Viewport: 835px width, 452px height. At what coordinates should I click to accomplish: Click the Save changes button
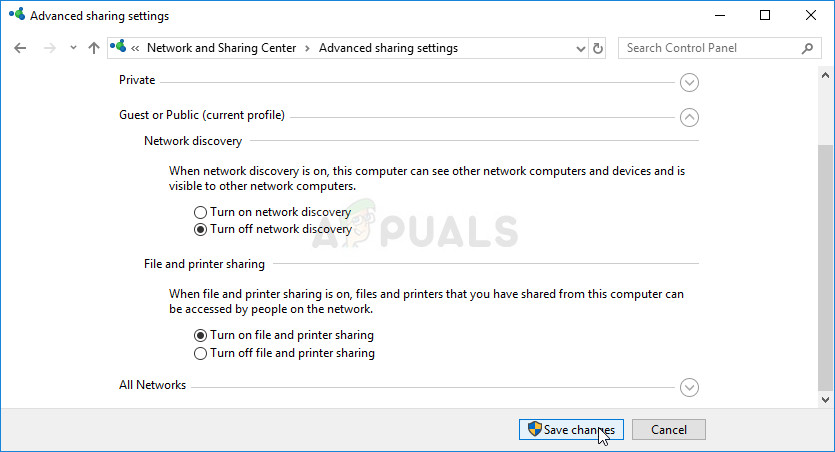pyautogui.click(x=572, y=429)
